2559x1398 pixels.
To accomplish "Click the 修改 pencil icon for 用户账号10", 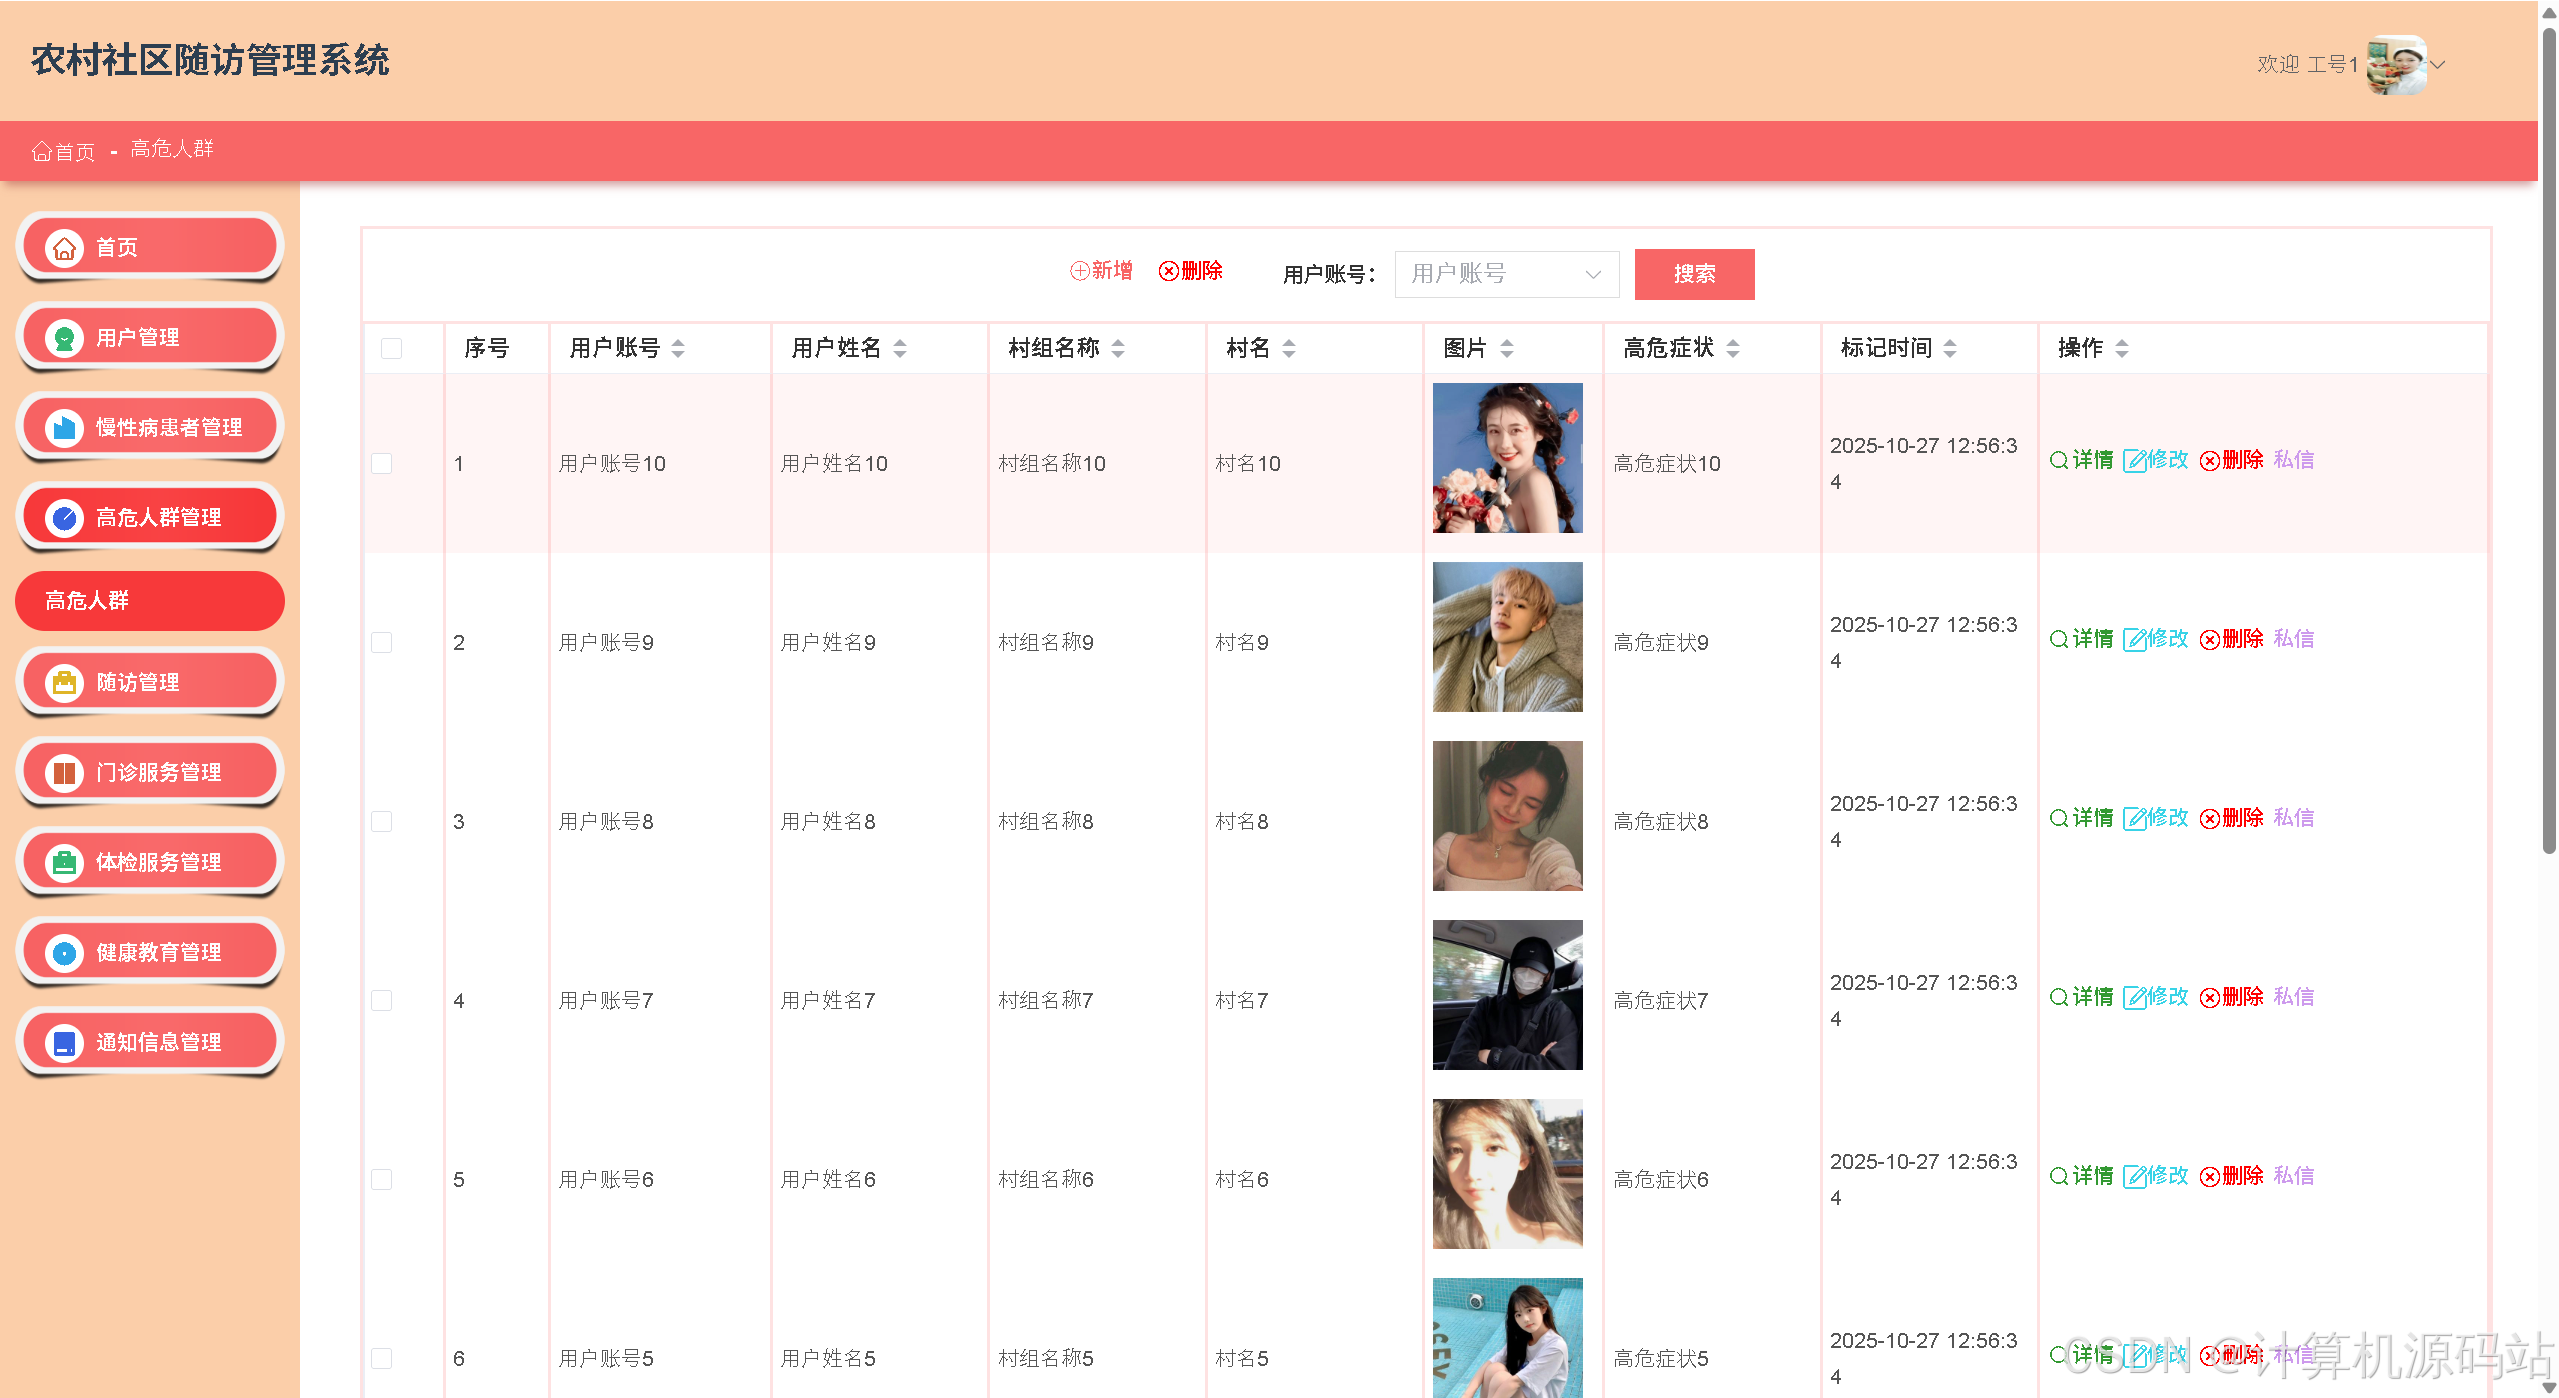I will click(2134, 460).
